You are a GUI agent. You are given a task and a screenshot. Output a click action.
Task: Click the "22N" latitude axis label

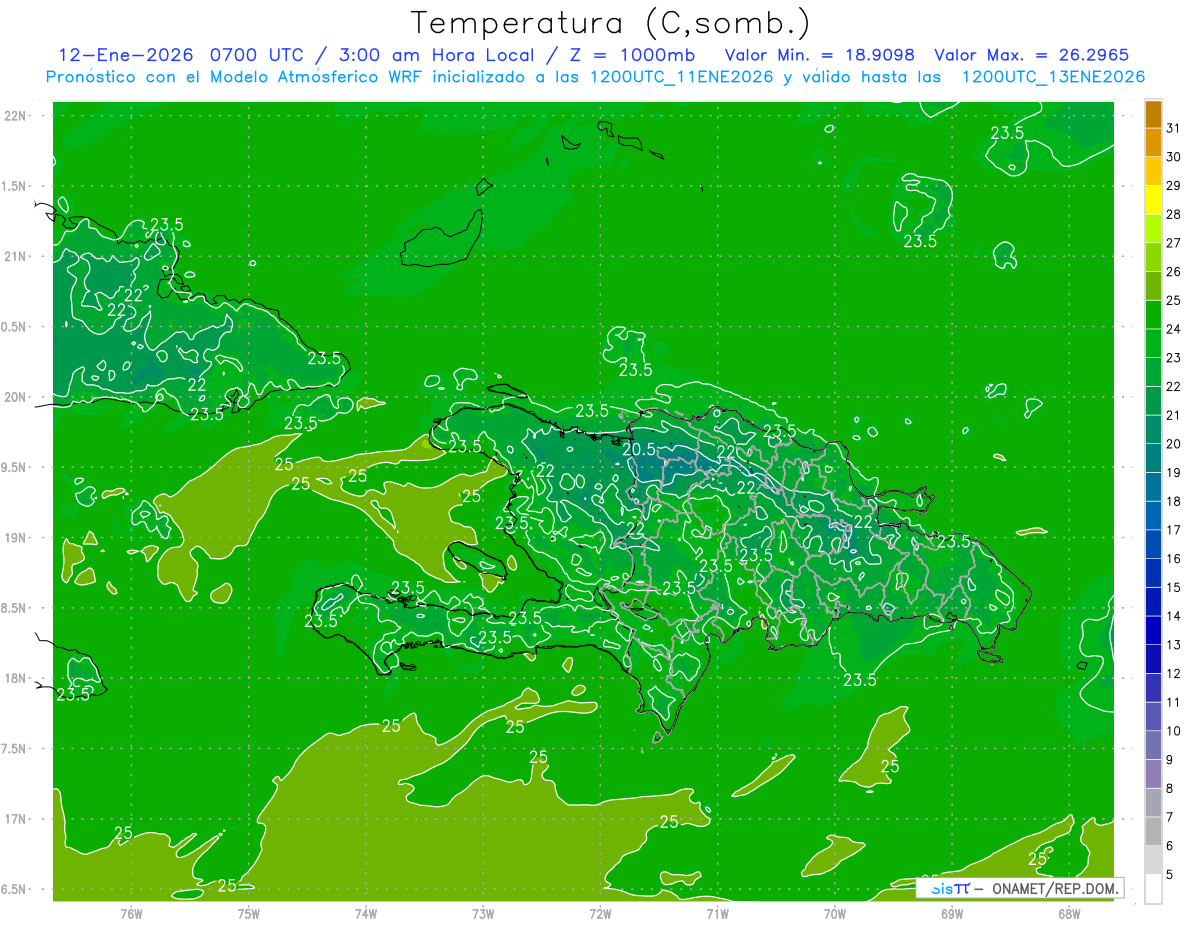tap(16, 116)
